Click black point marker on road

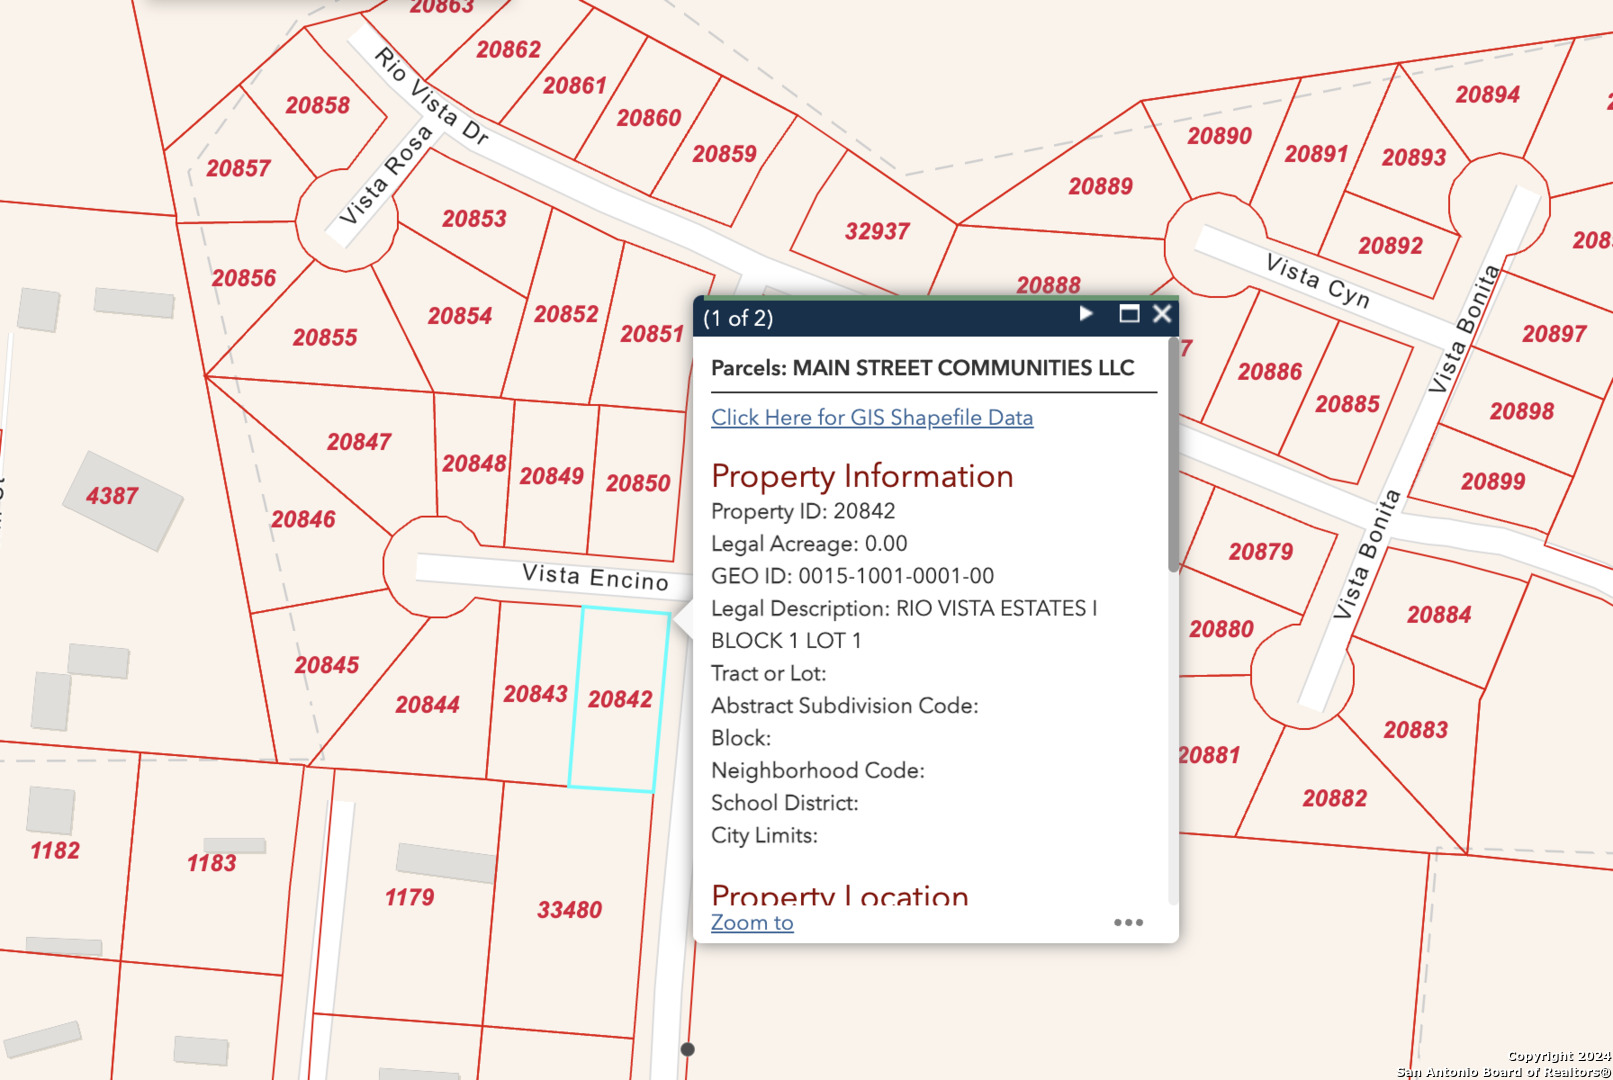tap(687, 1049)
